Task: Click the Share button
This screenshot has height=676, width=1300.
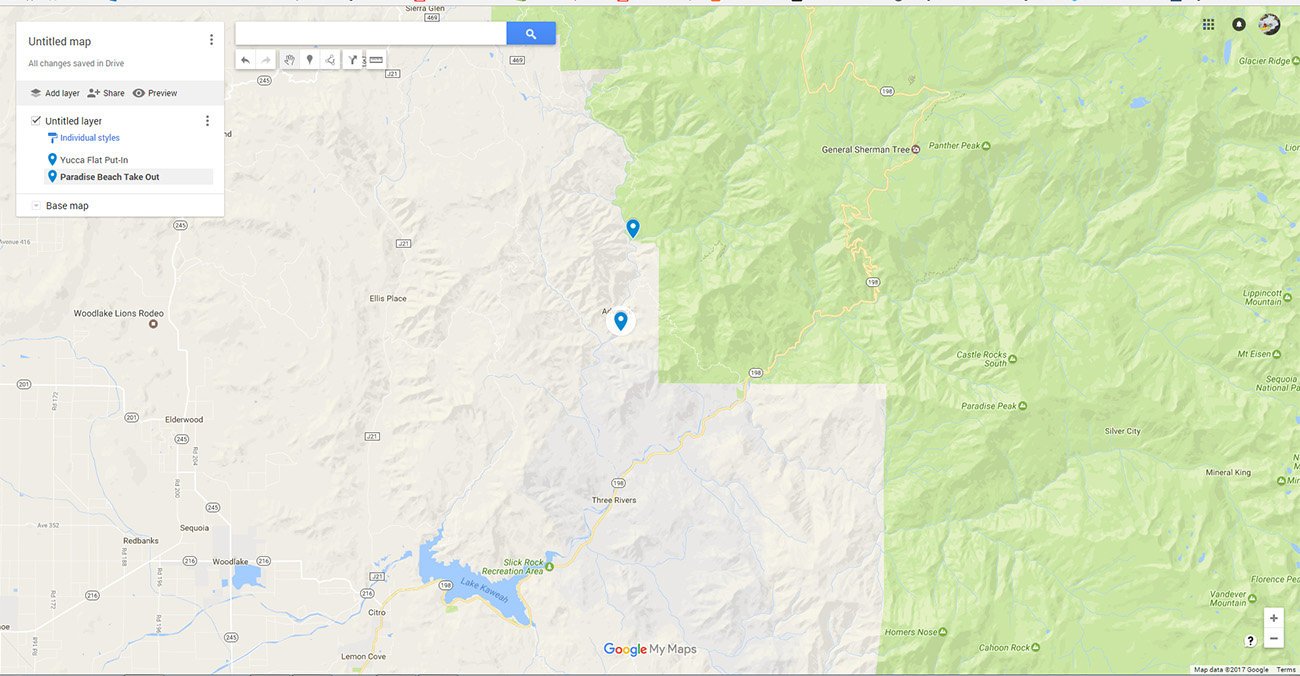Action: pyautogui.click(x=106, y=93)
